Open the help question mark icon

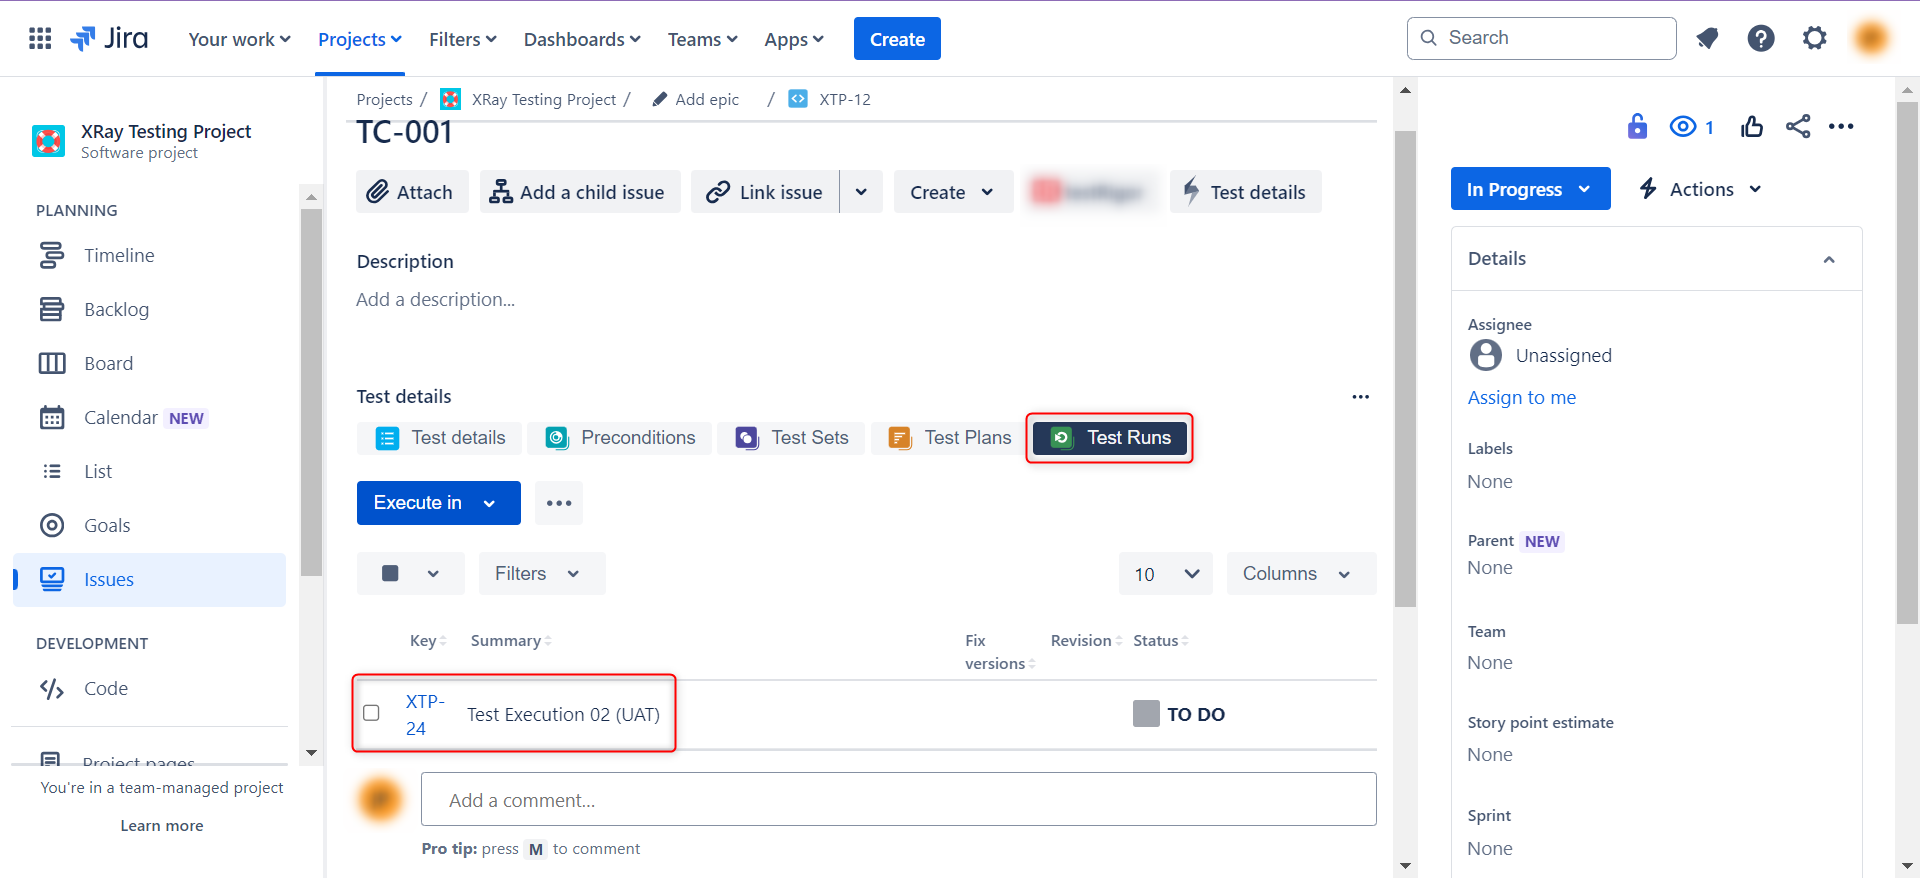click(1760, 39)
